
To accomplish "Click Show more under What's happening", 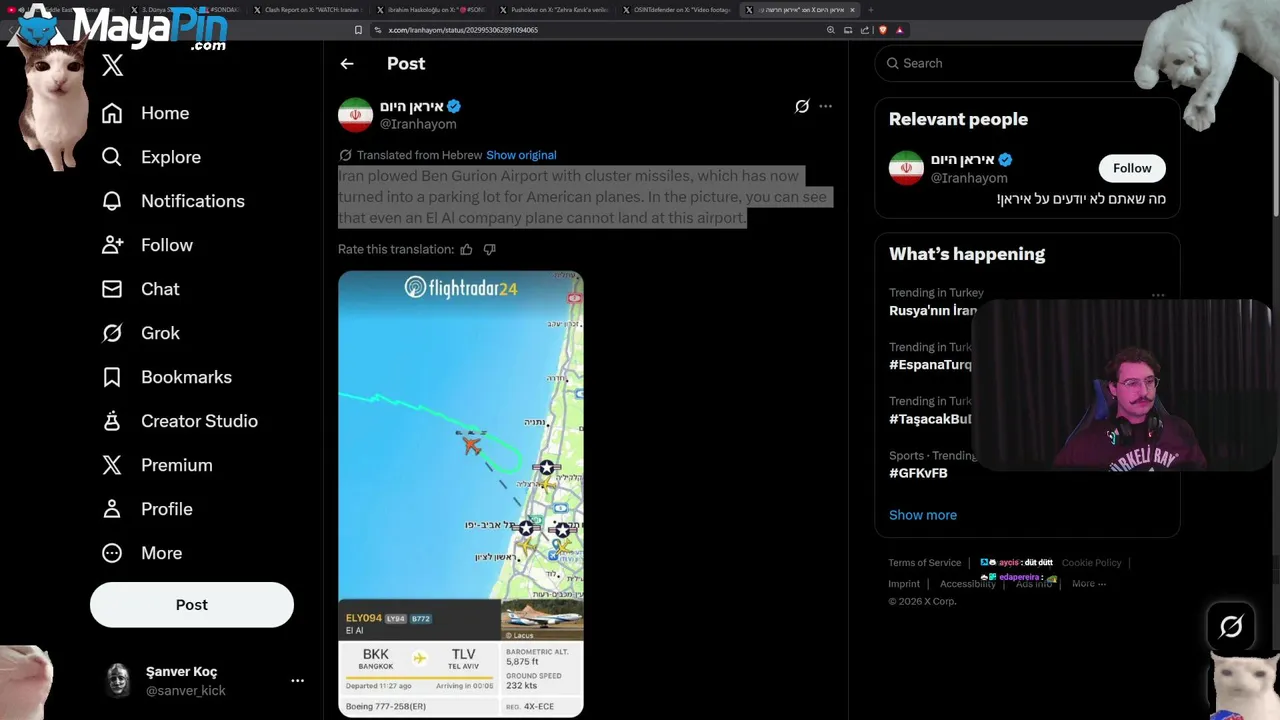I will point(923,515).
